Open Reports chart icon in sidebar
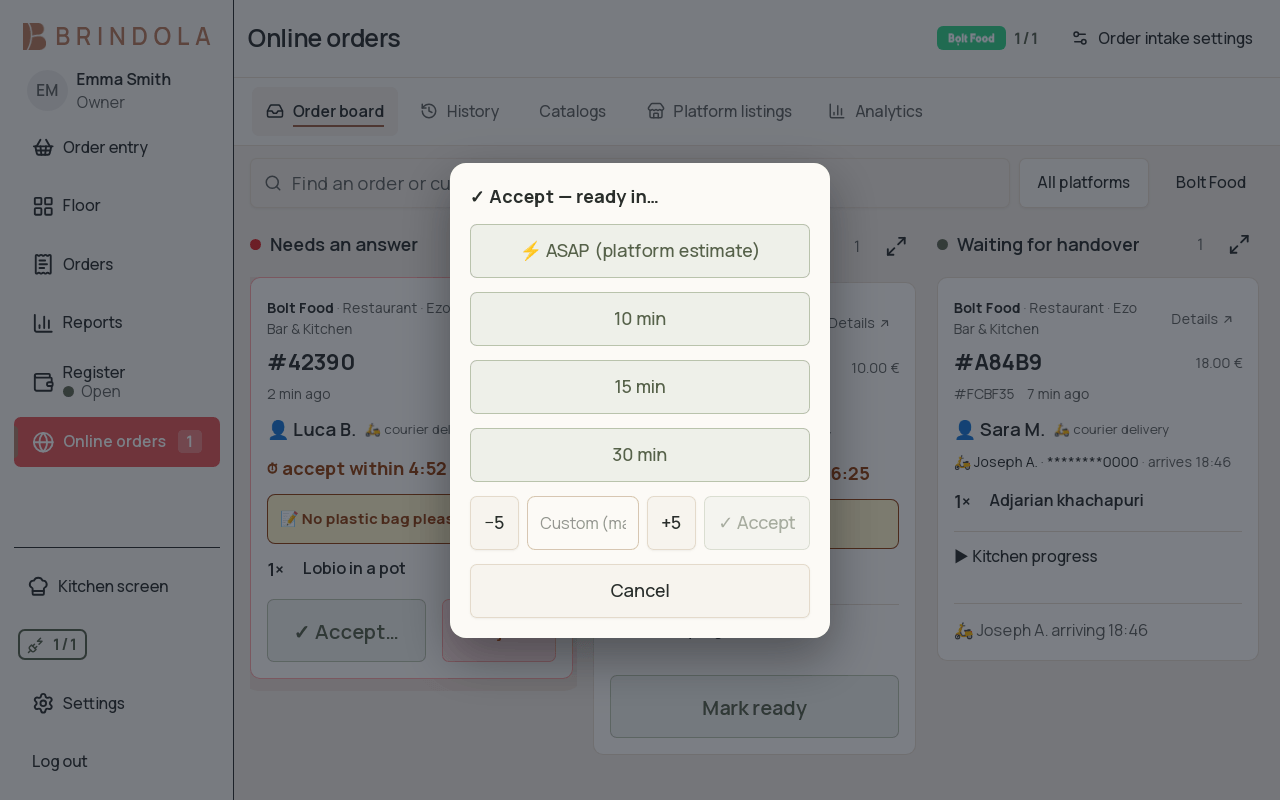The image size is (1280, 800). point(43,323)
